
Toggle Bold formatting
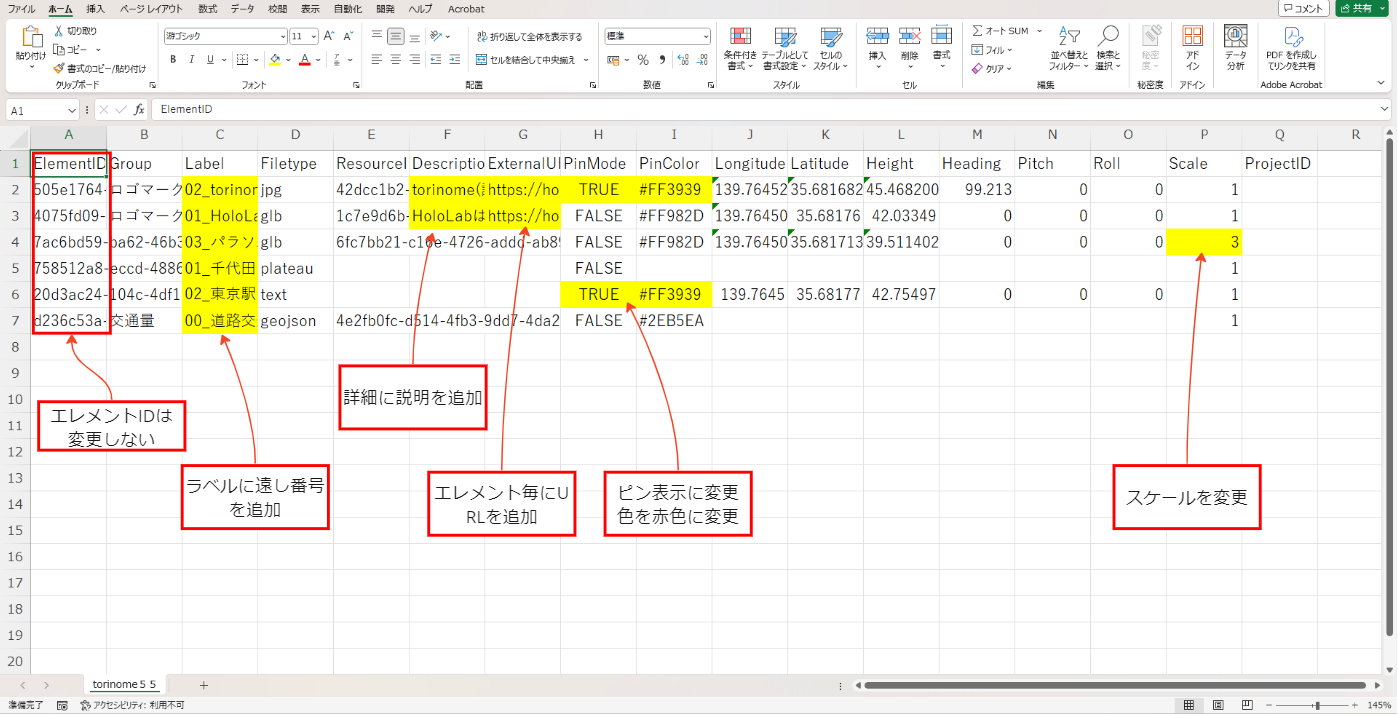point(173,60)
